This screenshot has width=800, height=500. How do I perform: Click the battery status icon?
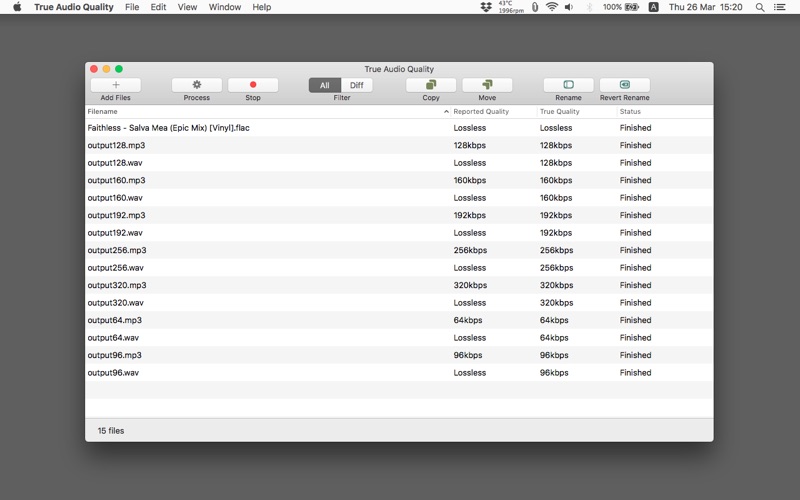[x=632, y=7]
